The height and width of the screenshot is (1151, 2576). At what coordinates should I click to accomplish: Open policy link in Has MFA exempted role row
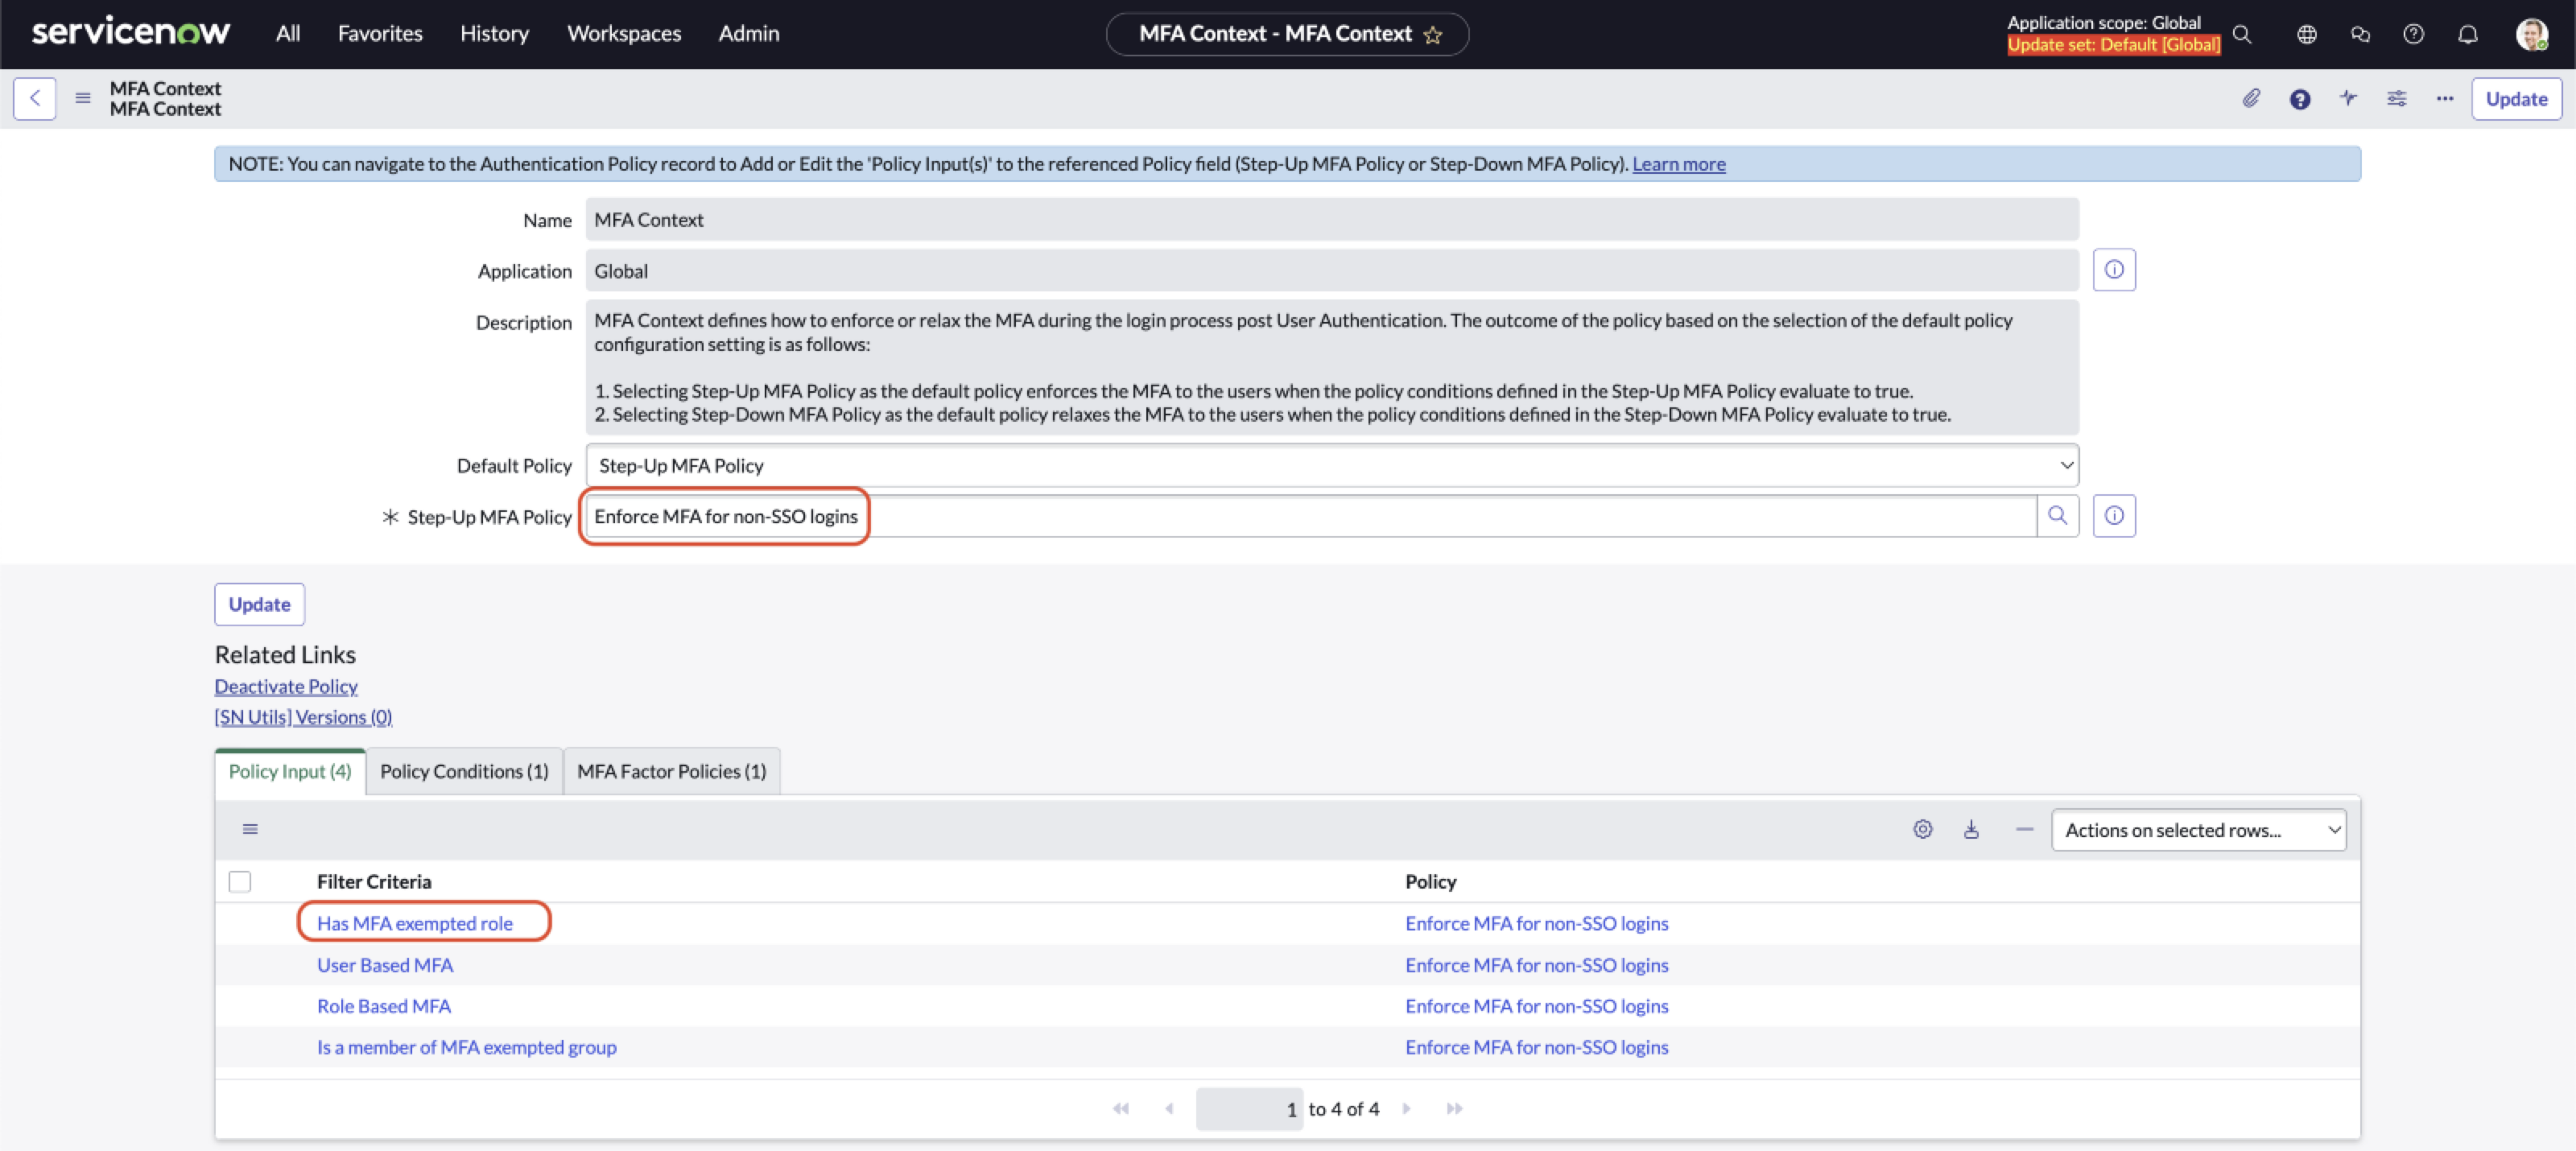[x=1537, y=923]
